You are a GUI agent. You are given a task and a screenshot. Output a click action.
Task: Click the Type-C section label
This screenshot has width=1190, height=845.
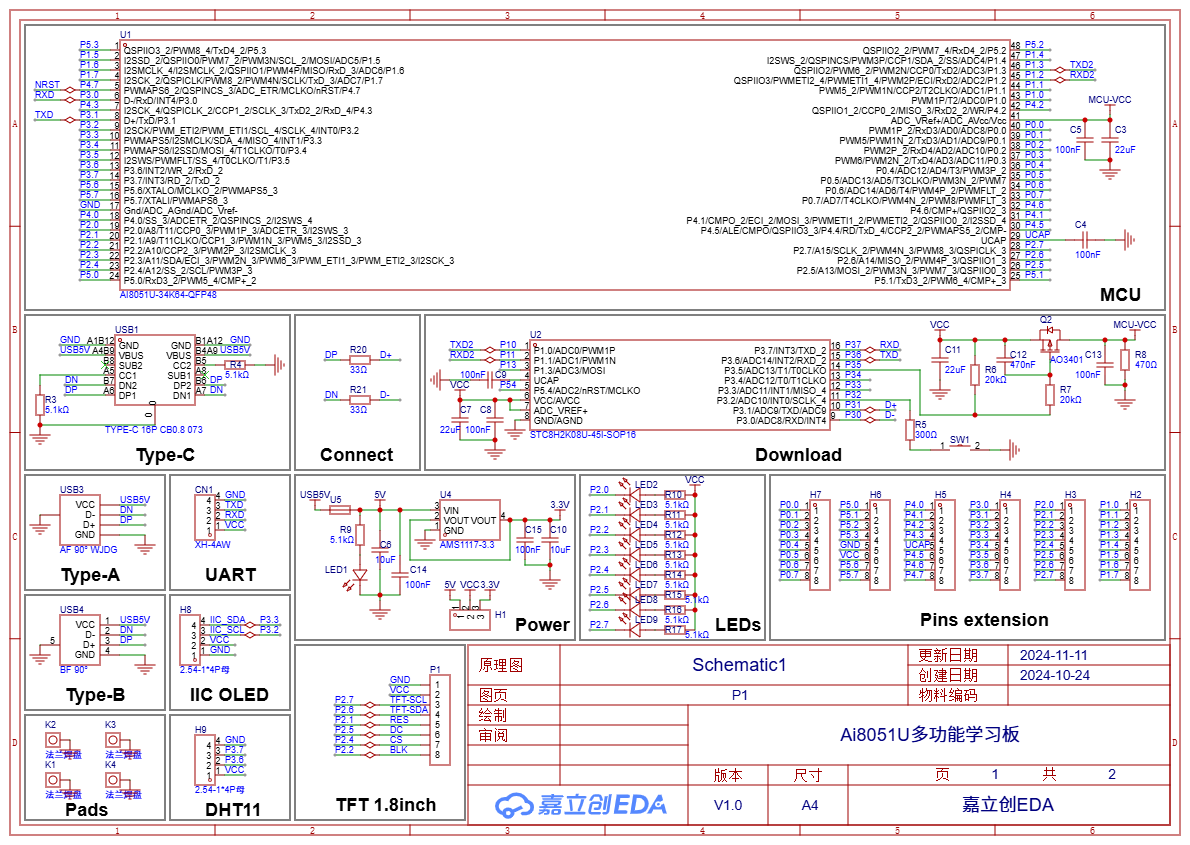click(x=165, y=455)
